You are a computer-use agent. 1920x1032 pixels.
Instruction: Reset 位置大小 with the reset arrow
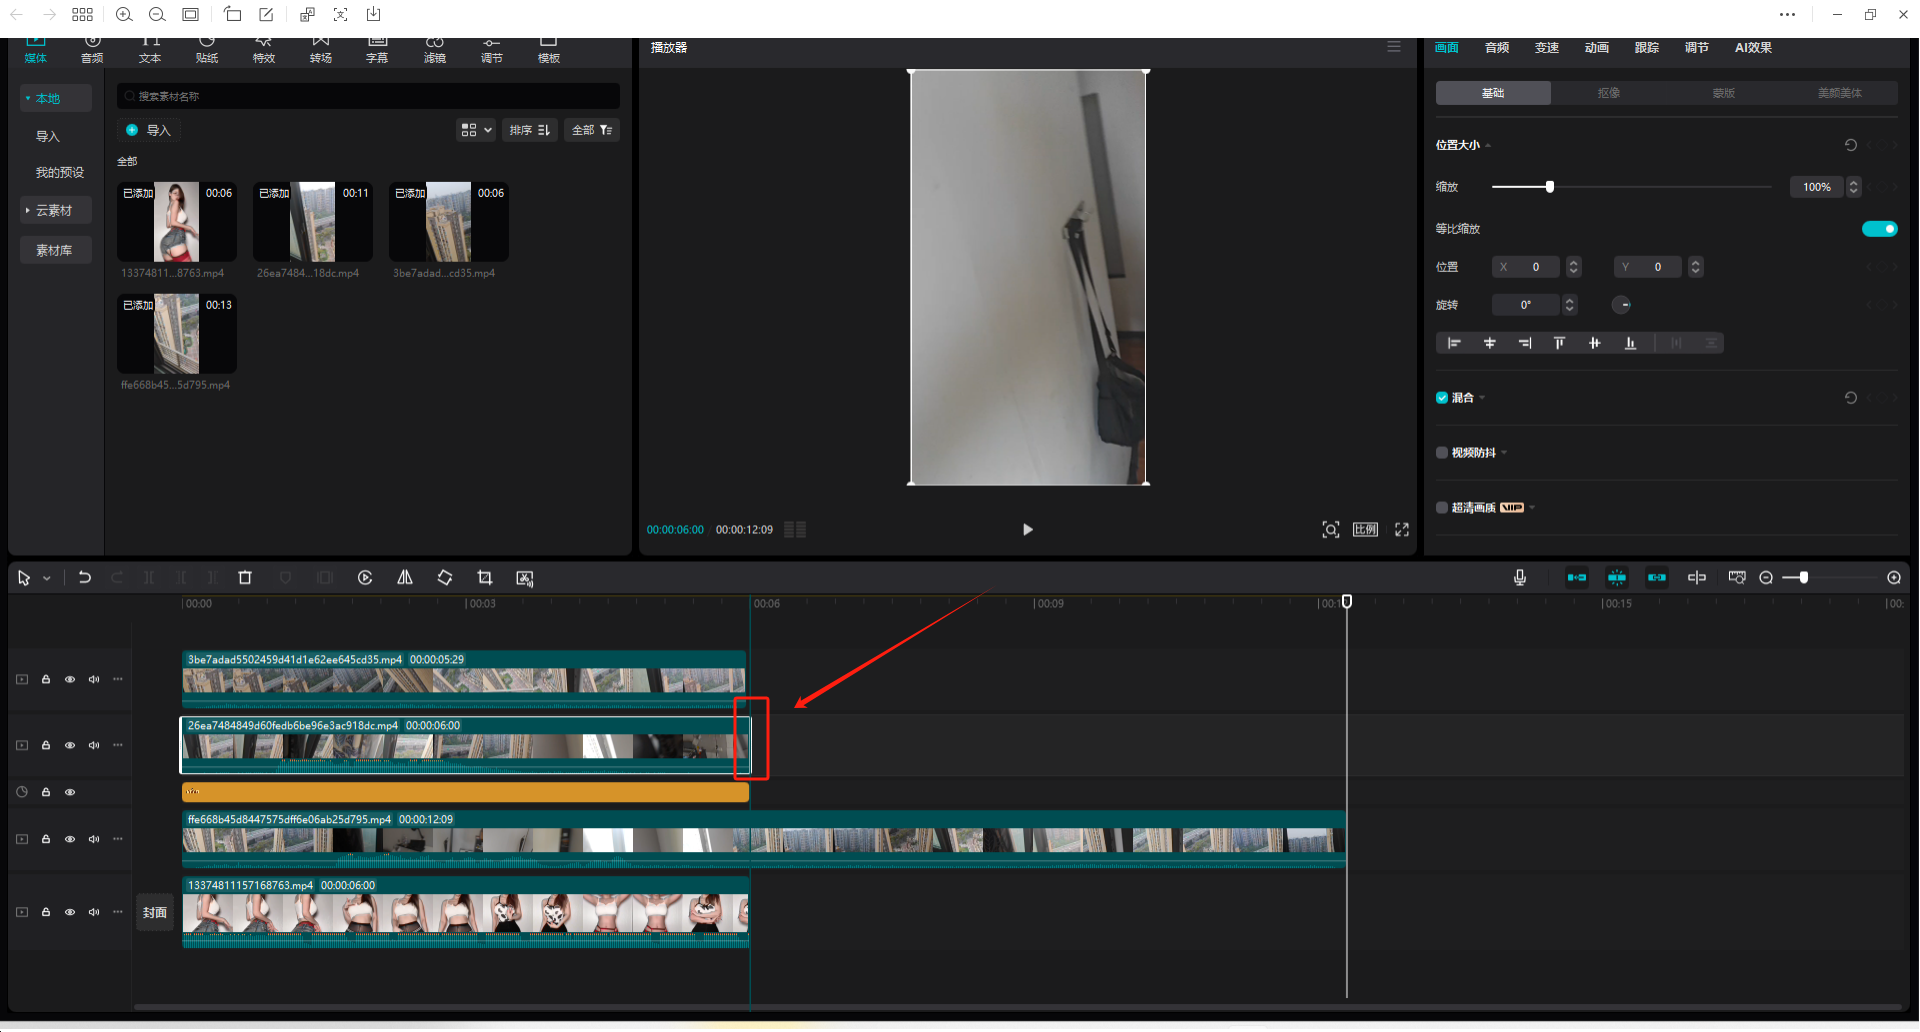point(1851,145)
